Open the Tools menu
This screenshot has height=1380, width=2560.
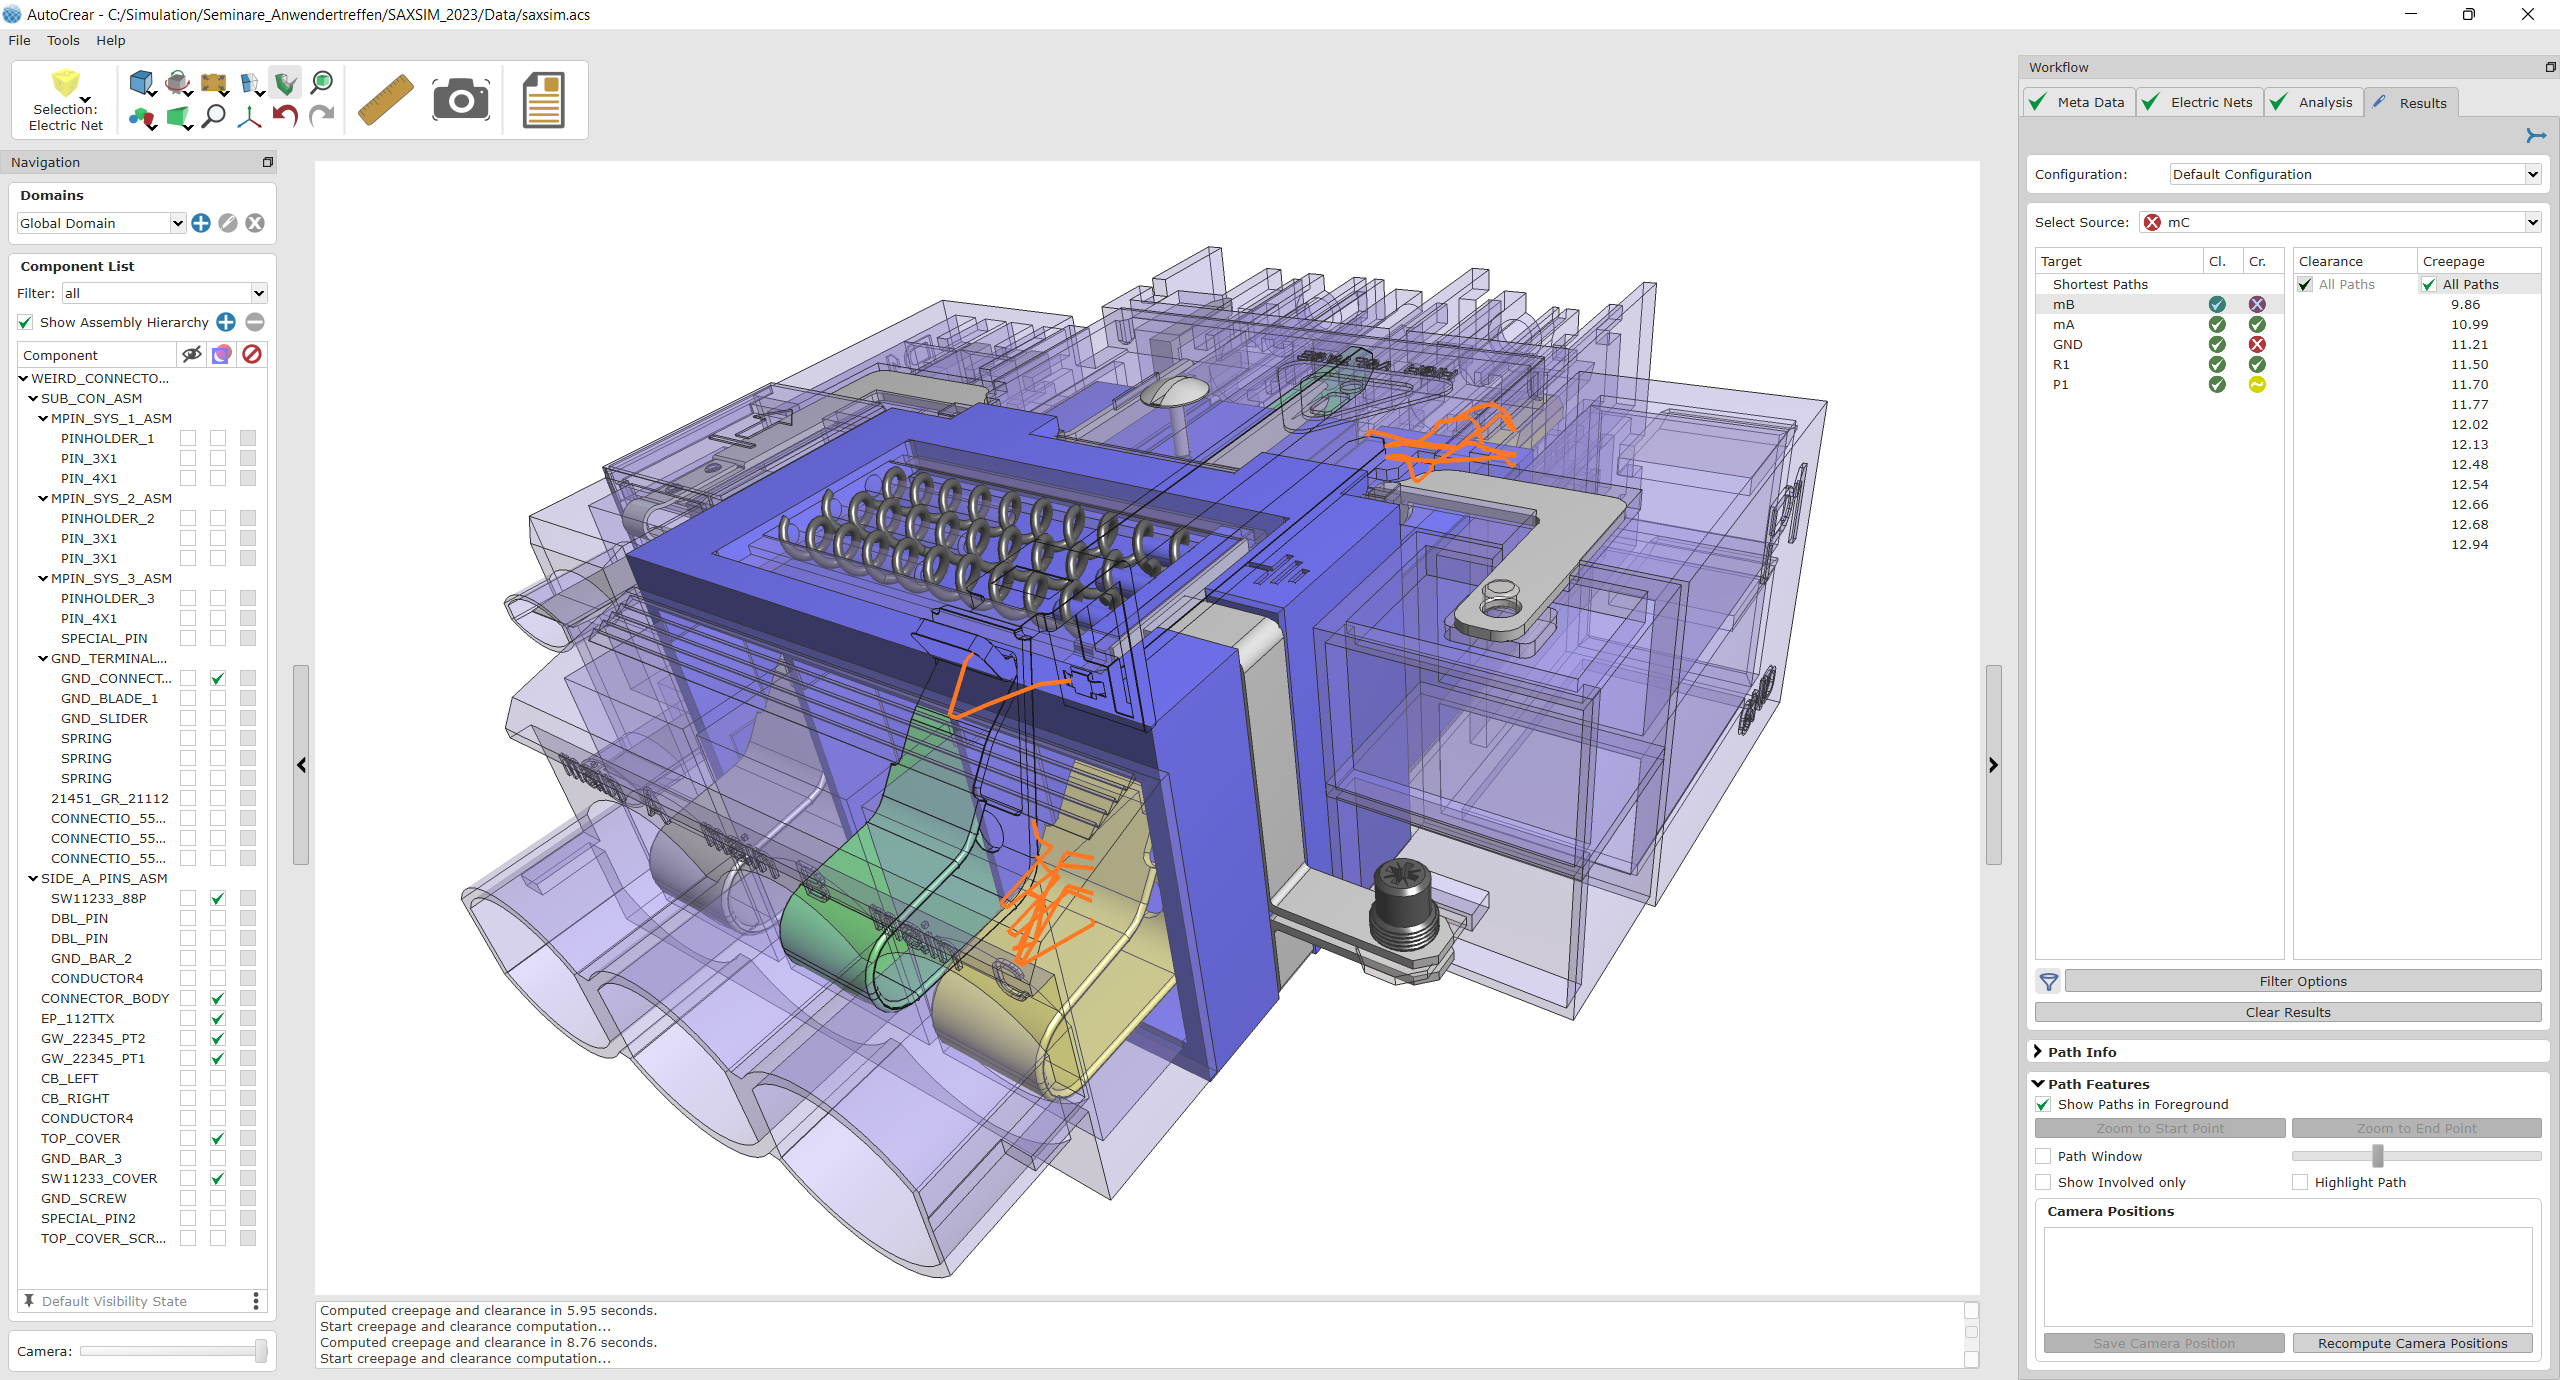pyautogui.click(x=63, y=40)
